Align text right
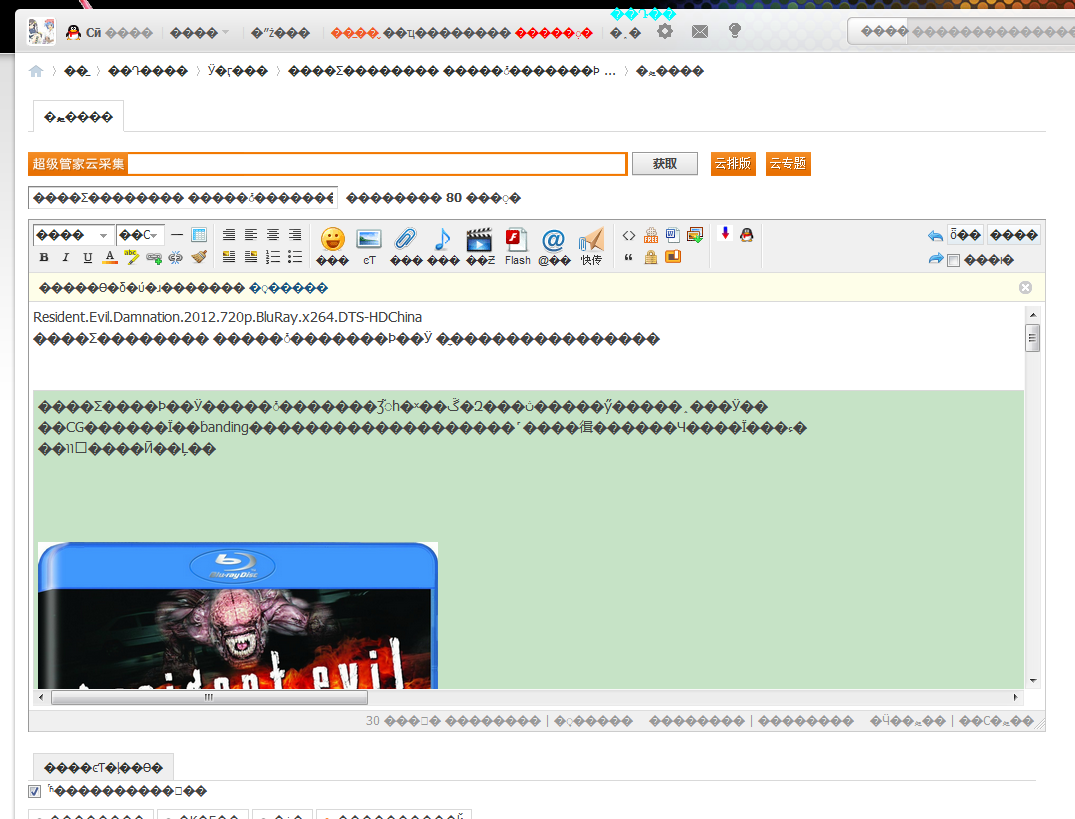 (295, 235)
